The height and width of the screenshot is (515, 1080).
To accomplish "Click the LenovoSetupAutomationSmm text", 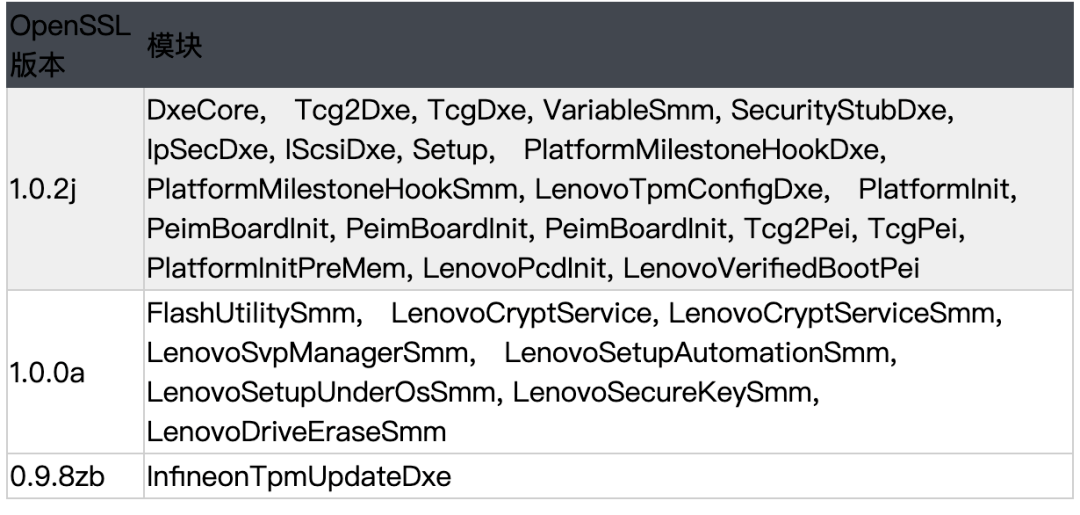I will click(696, 353).
